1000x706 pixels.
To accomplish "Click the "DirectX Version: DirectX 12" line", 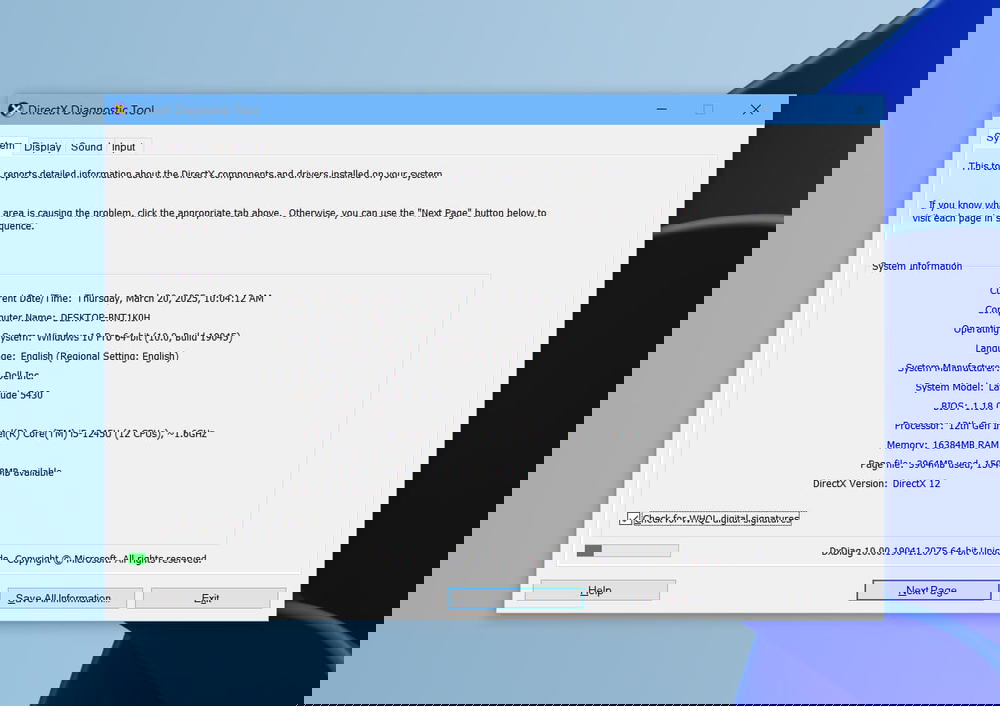I will tap(876, 484).
